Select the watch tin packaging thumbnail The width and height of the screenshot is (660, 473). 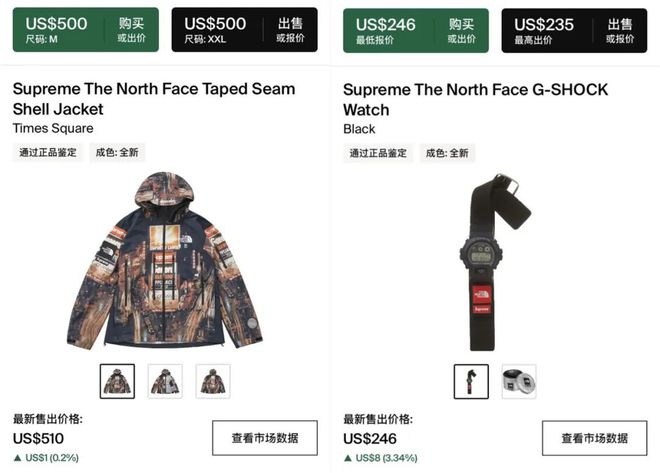519,382
